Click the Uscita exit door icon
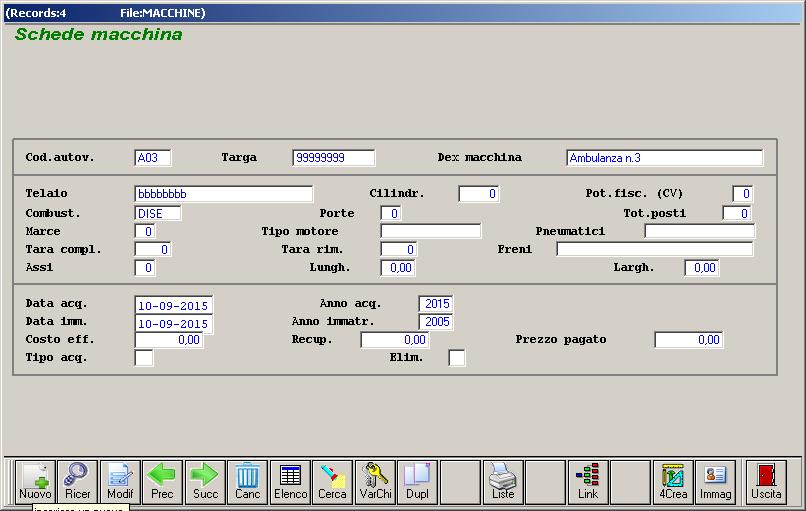Image resolution: width=806 pixels, height=511 pixels. click(x=766, y=481)
